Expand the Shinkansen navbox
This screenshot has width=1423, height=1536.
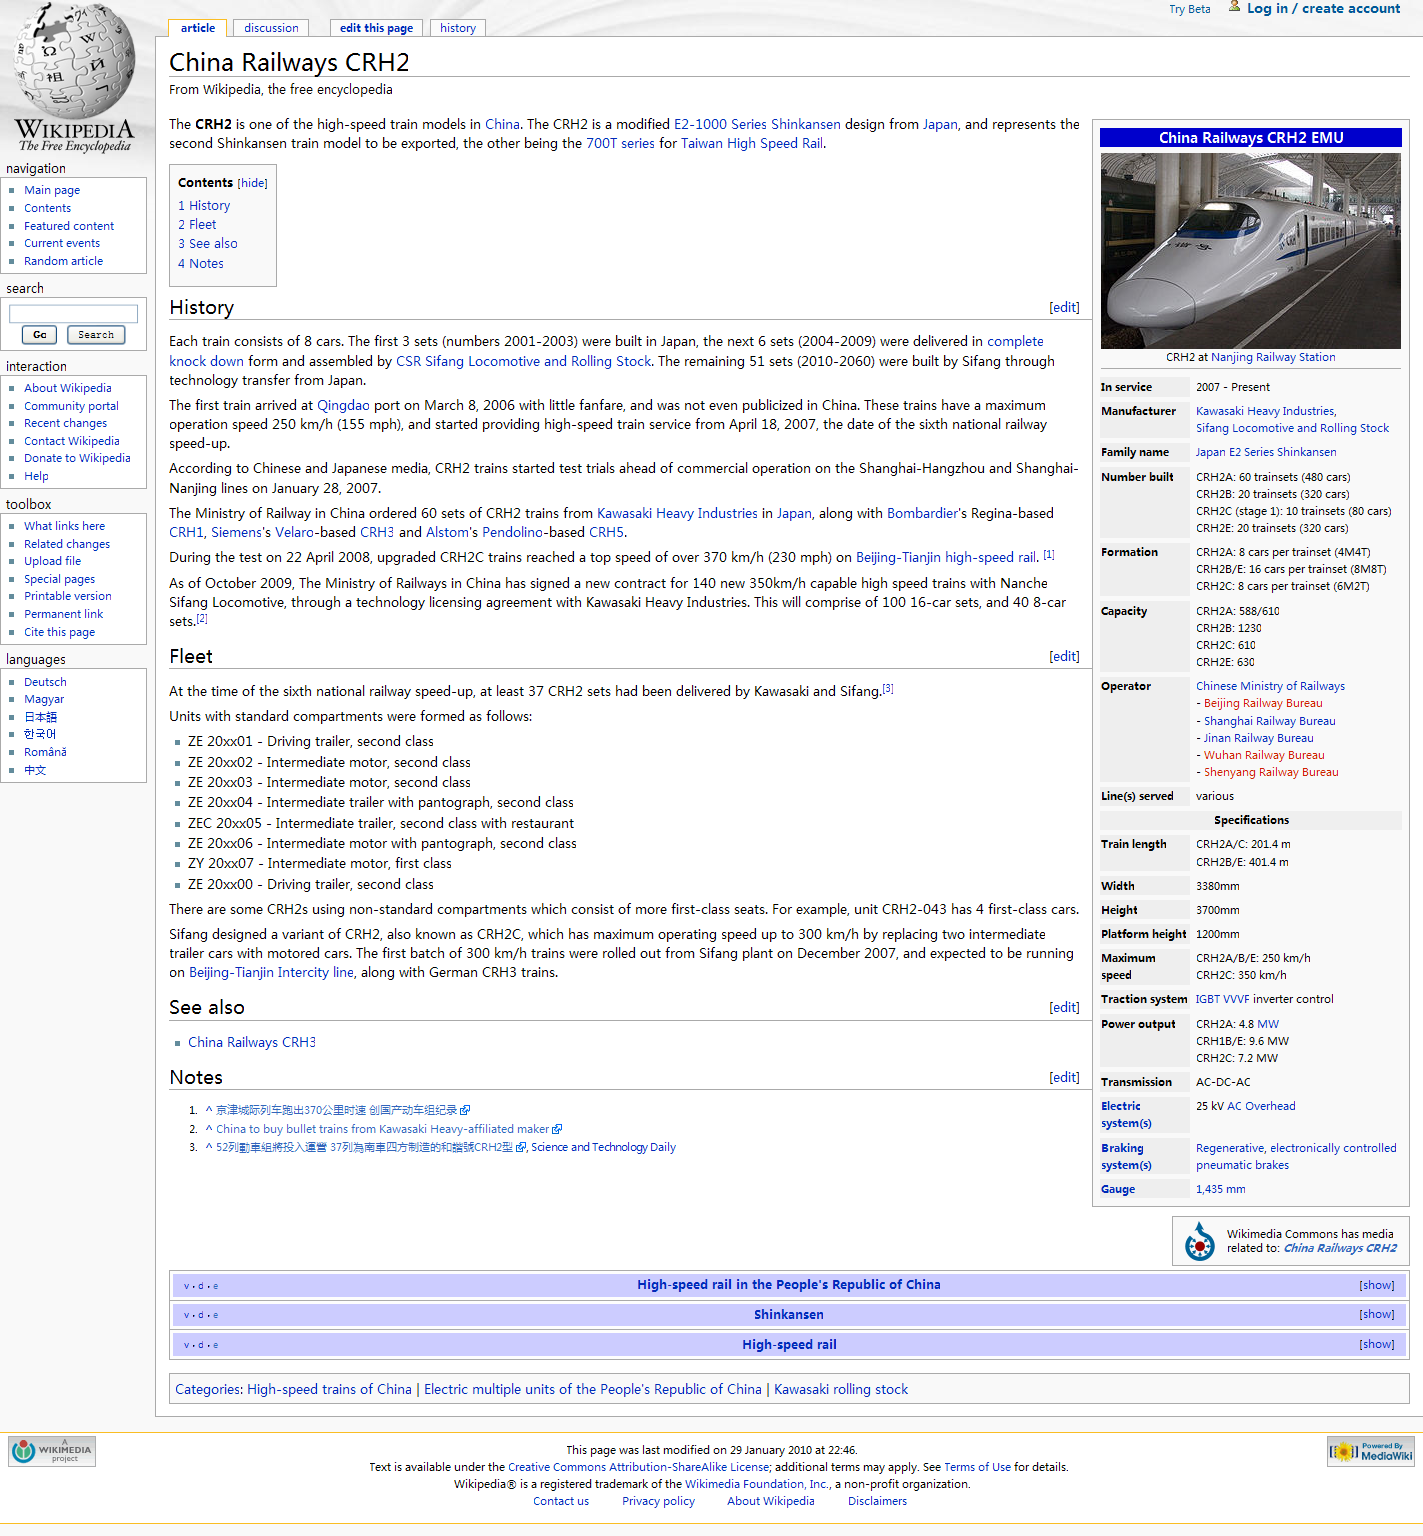tap(1376, 1315)
